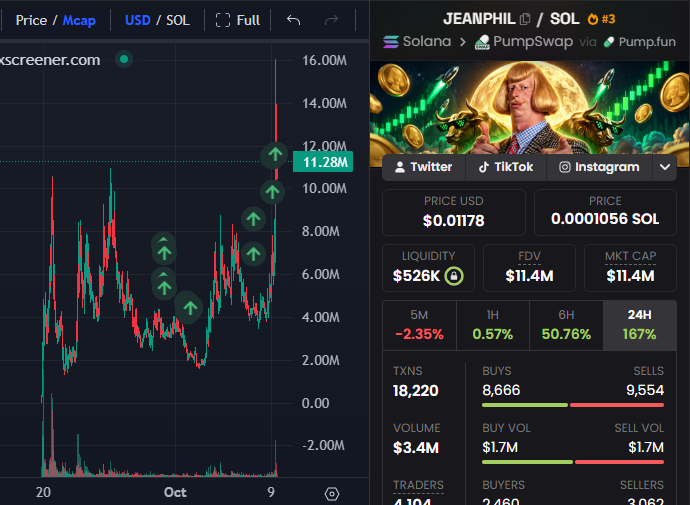This screenshot has width=690, height=505.
Task: Open the Solana chain link
Action: pos(417,41)
